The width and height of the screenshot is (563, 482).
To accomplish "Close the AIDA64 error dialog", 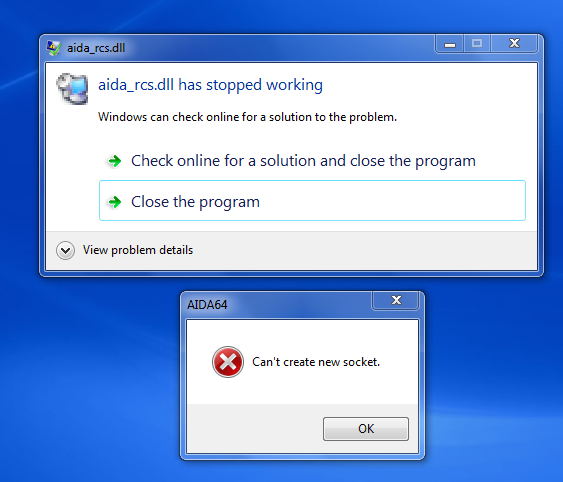I will (x=396, y=300).
